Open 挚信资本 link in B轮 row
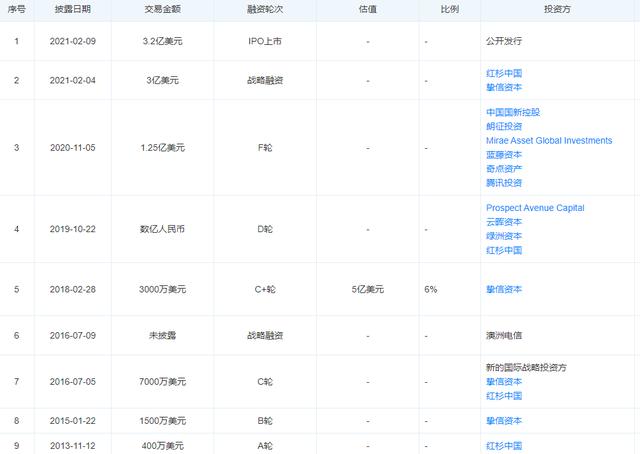Screen dimensions: 640x454 pyautogui.click(x=504, y=421)
